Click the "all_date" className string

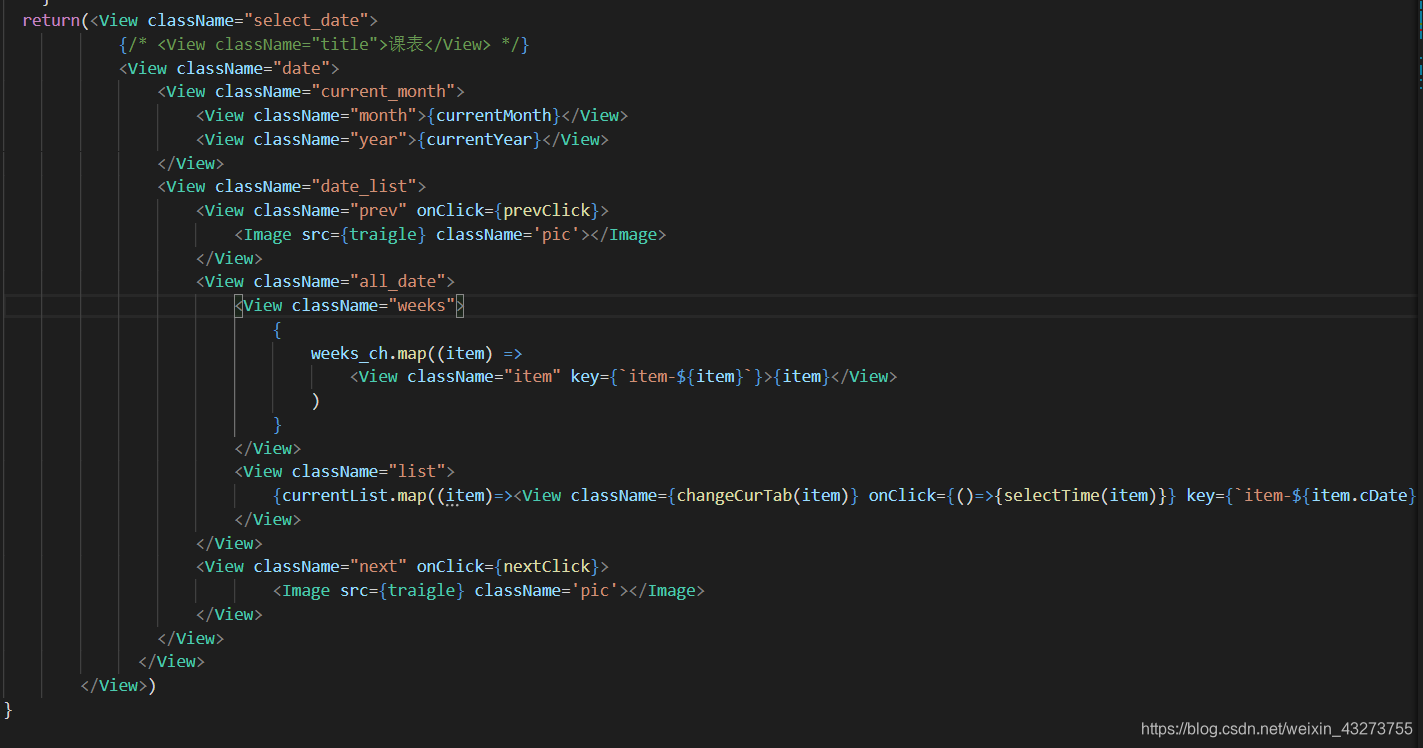click(399, 281)
